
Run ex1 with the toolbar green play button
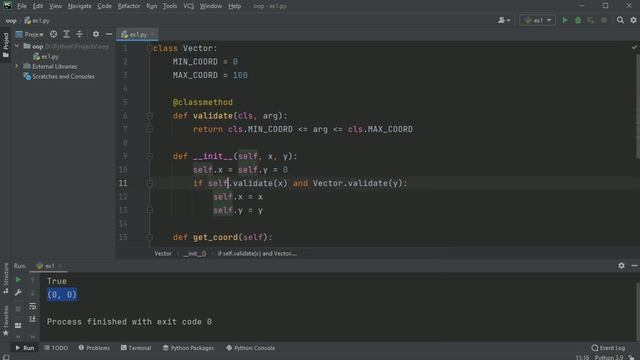[565, 20]
